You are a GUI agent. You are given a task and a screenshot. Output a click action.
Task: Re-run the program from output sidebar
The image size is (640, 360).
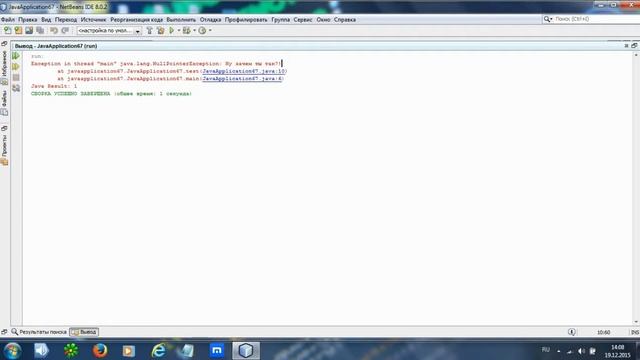click(x=16, y=56)
